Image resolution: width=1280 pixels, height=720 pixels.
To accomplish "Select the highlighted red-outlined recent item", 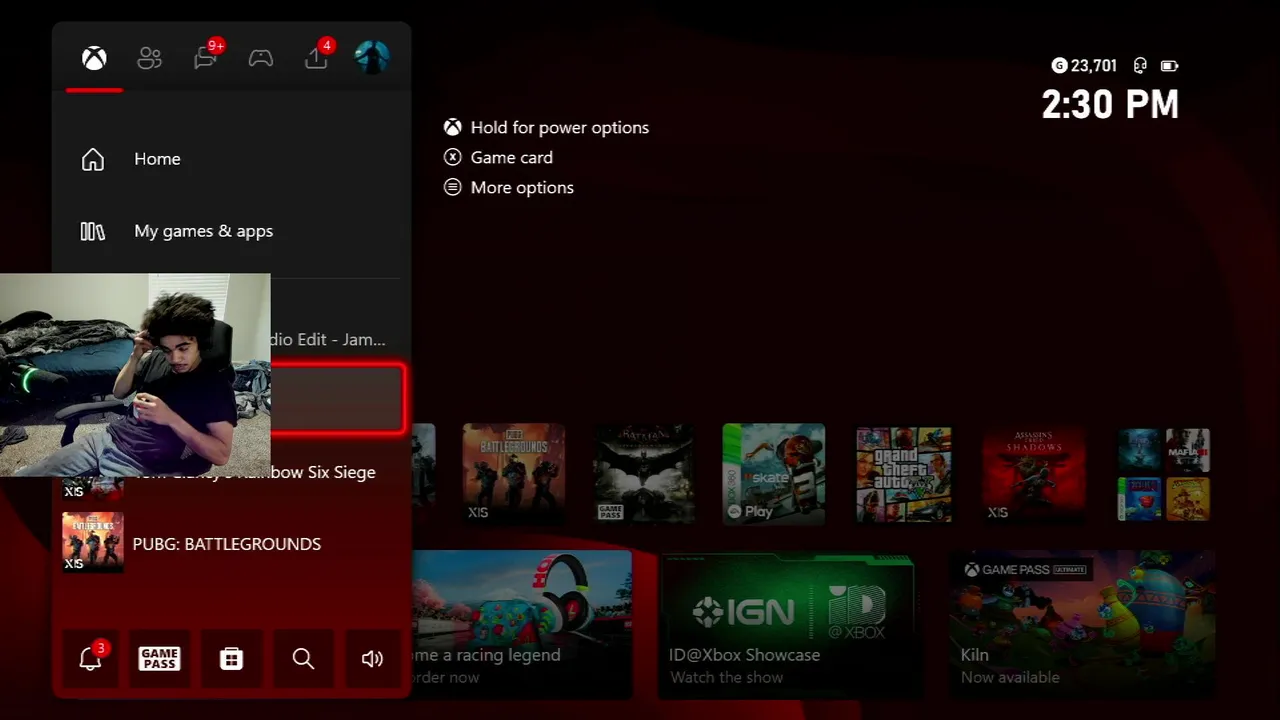I will (x=336, y=398).
